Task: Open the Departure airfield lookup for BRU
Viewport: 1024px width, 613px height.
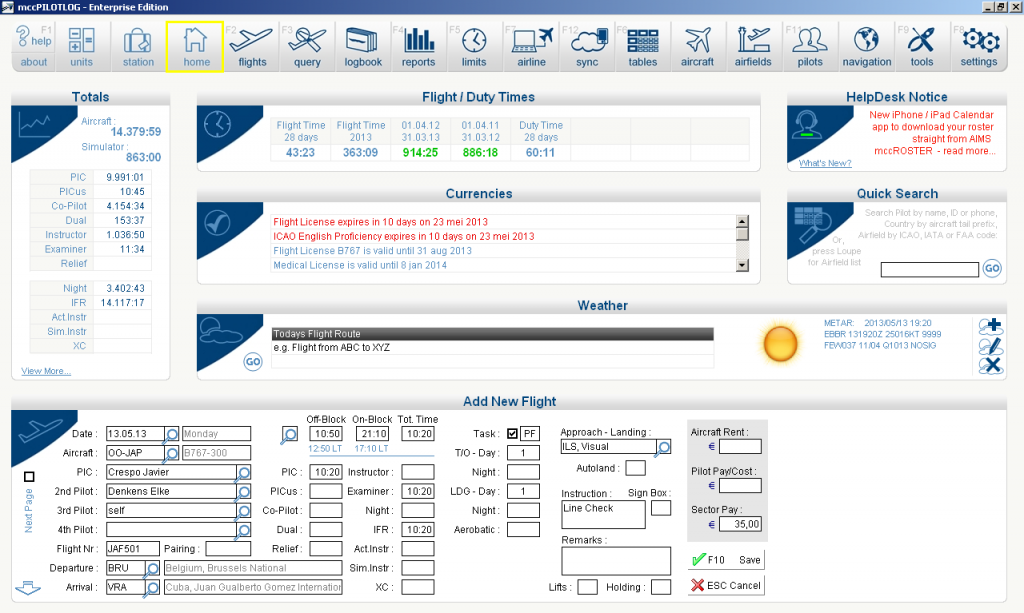Action: [153, 568]
